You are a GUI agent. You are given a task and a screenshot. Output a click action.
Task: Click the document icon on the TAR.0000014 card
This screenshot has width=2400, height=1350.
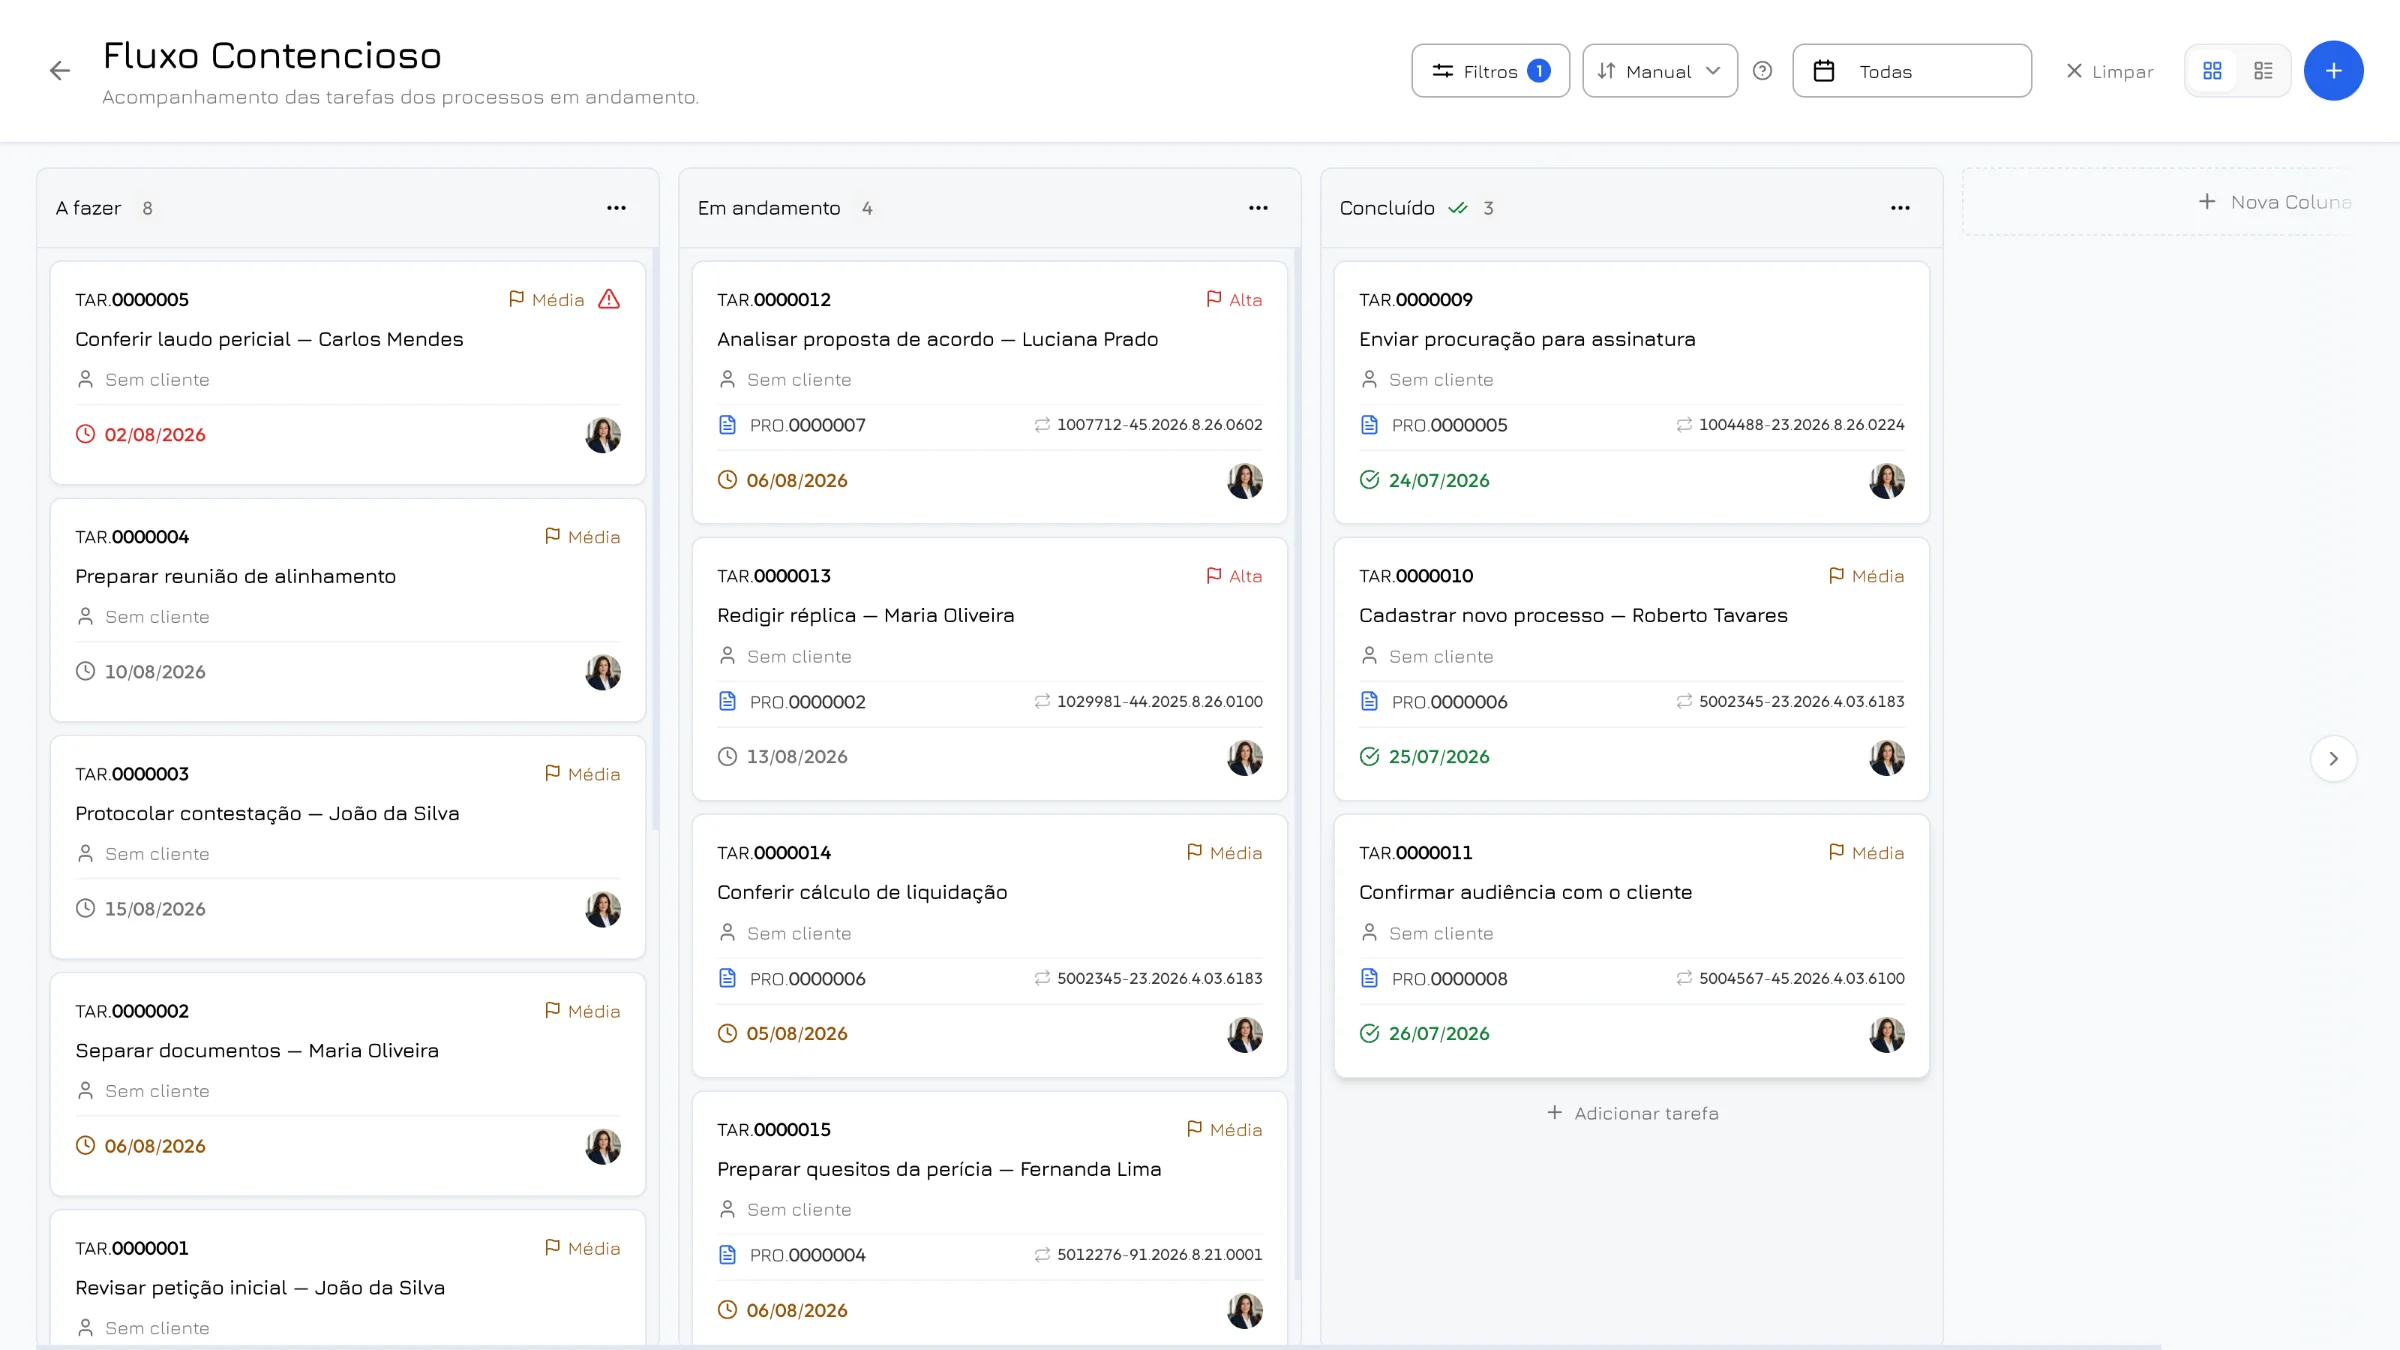coord(728,978)
